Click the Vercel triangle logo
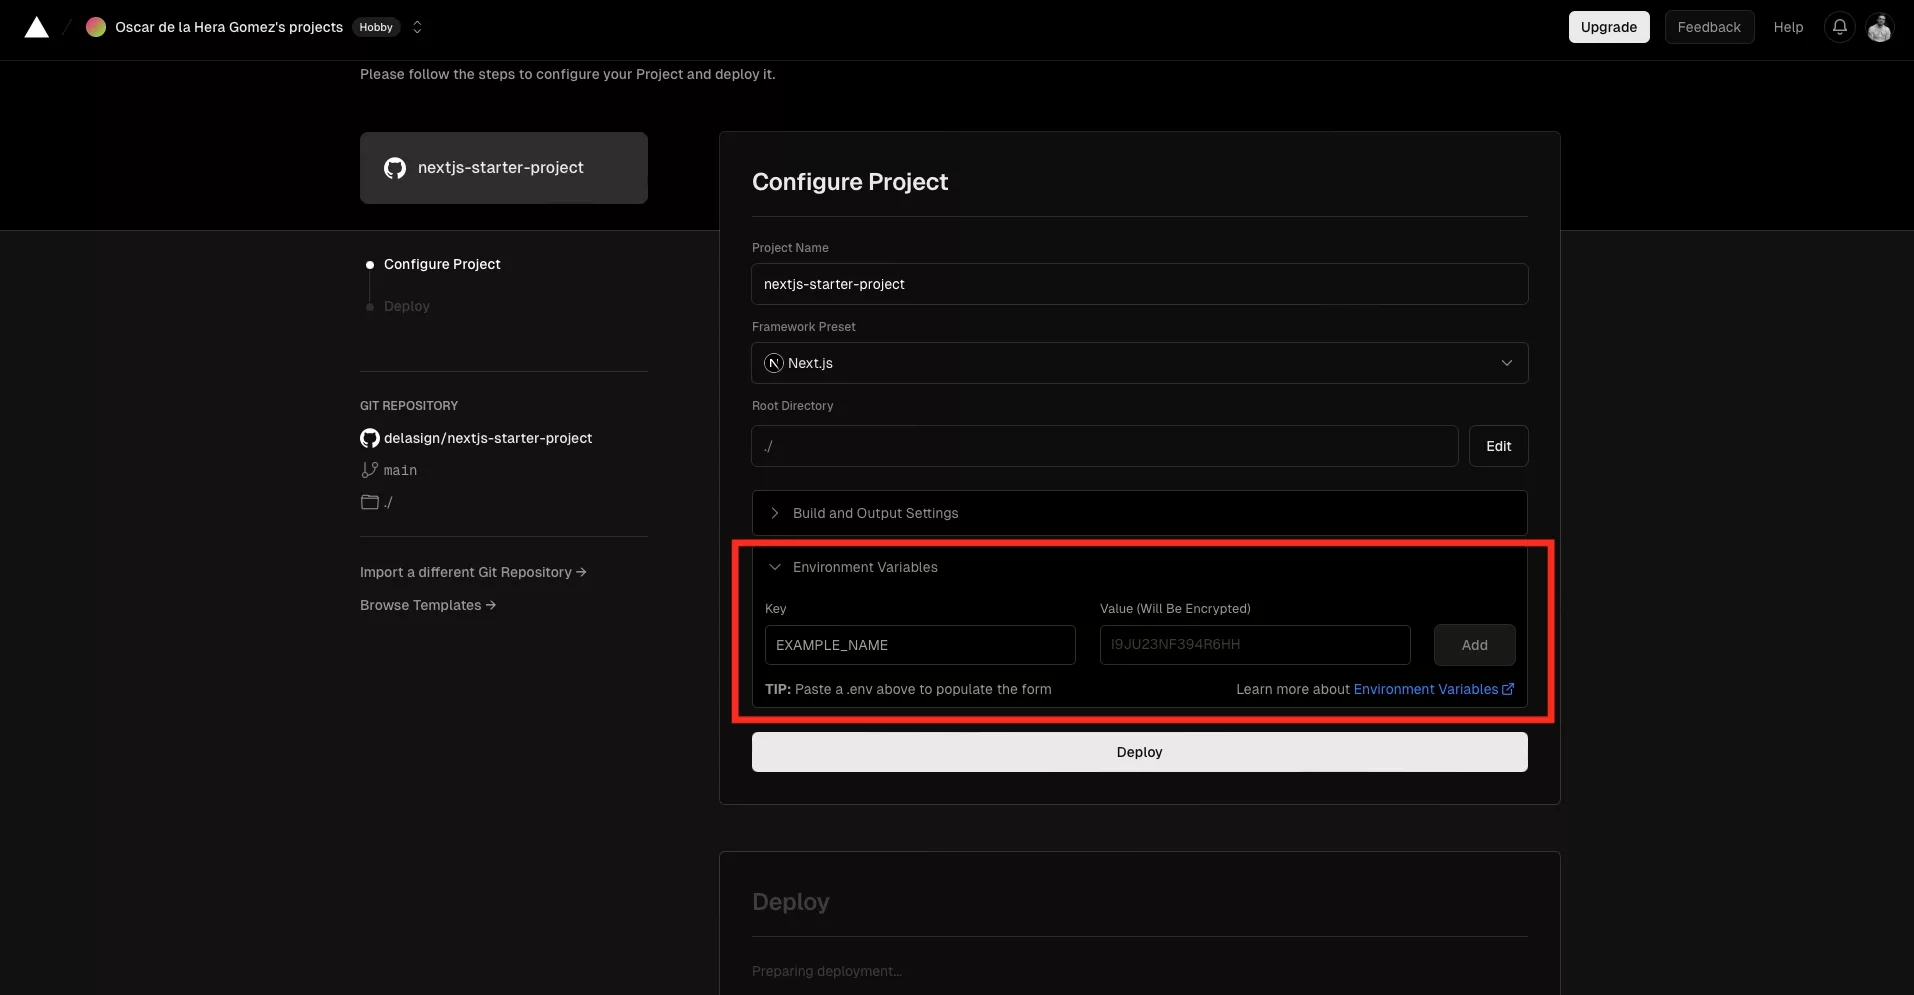The width and height of the screenshot is (1914, 995). click(x=37, y=27)
